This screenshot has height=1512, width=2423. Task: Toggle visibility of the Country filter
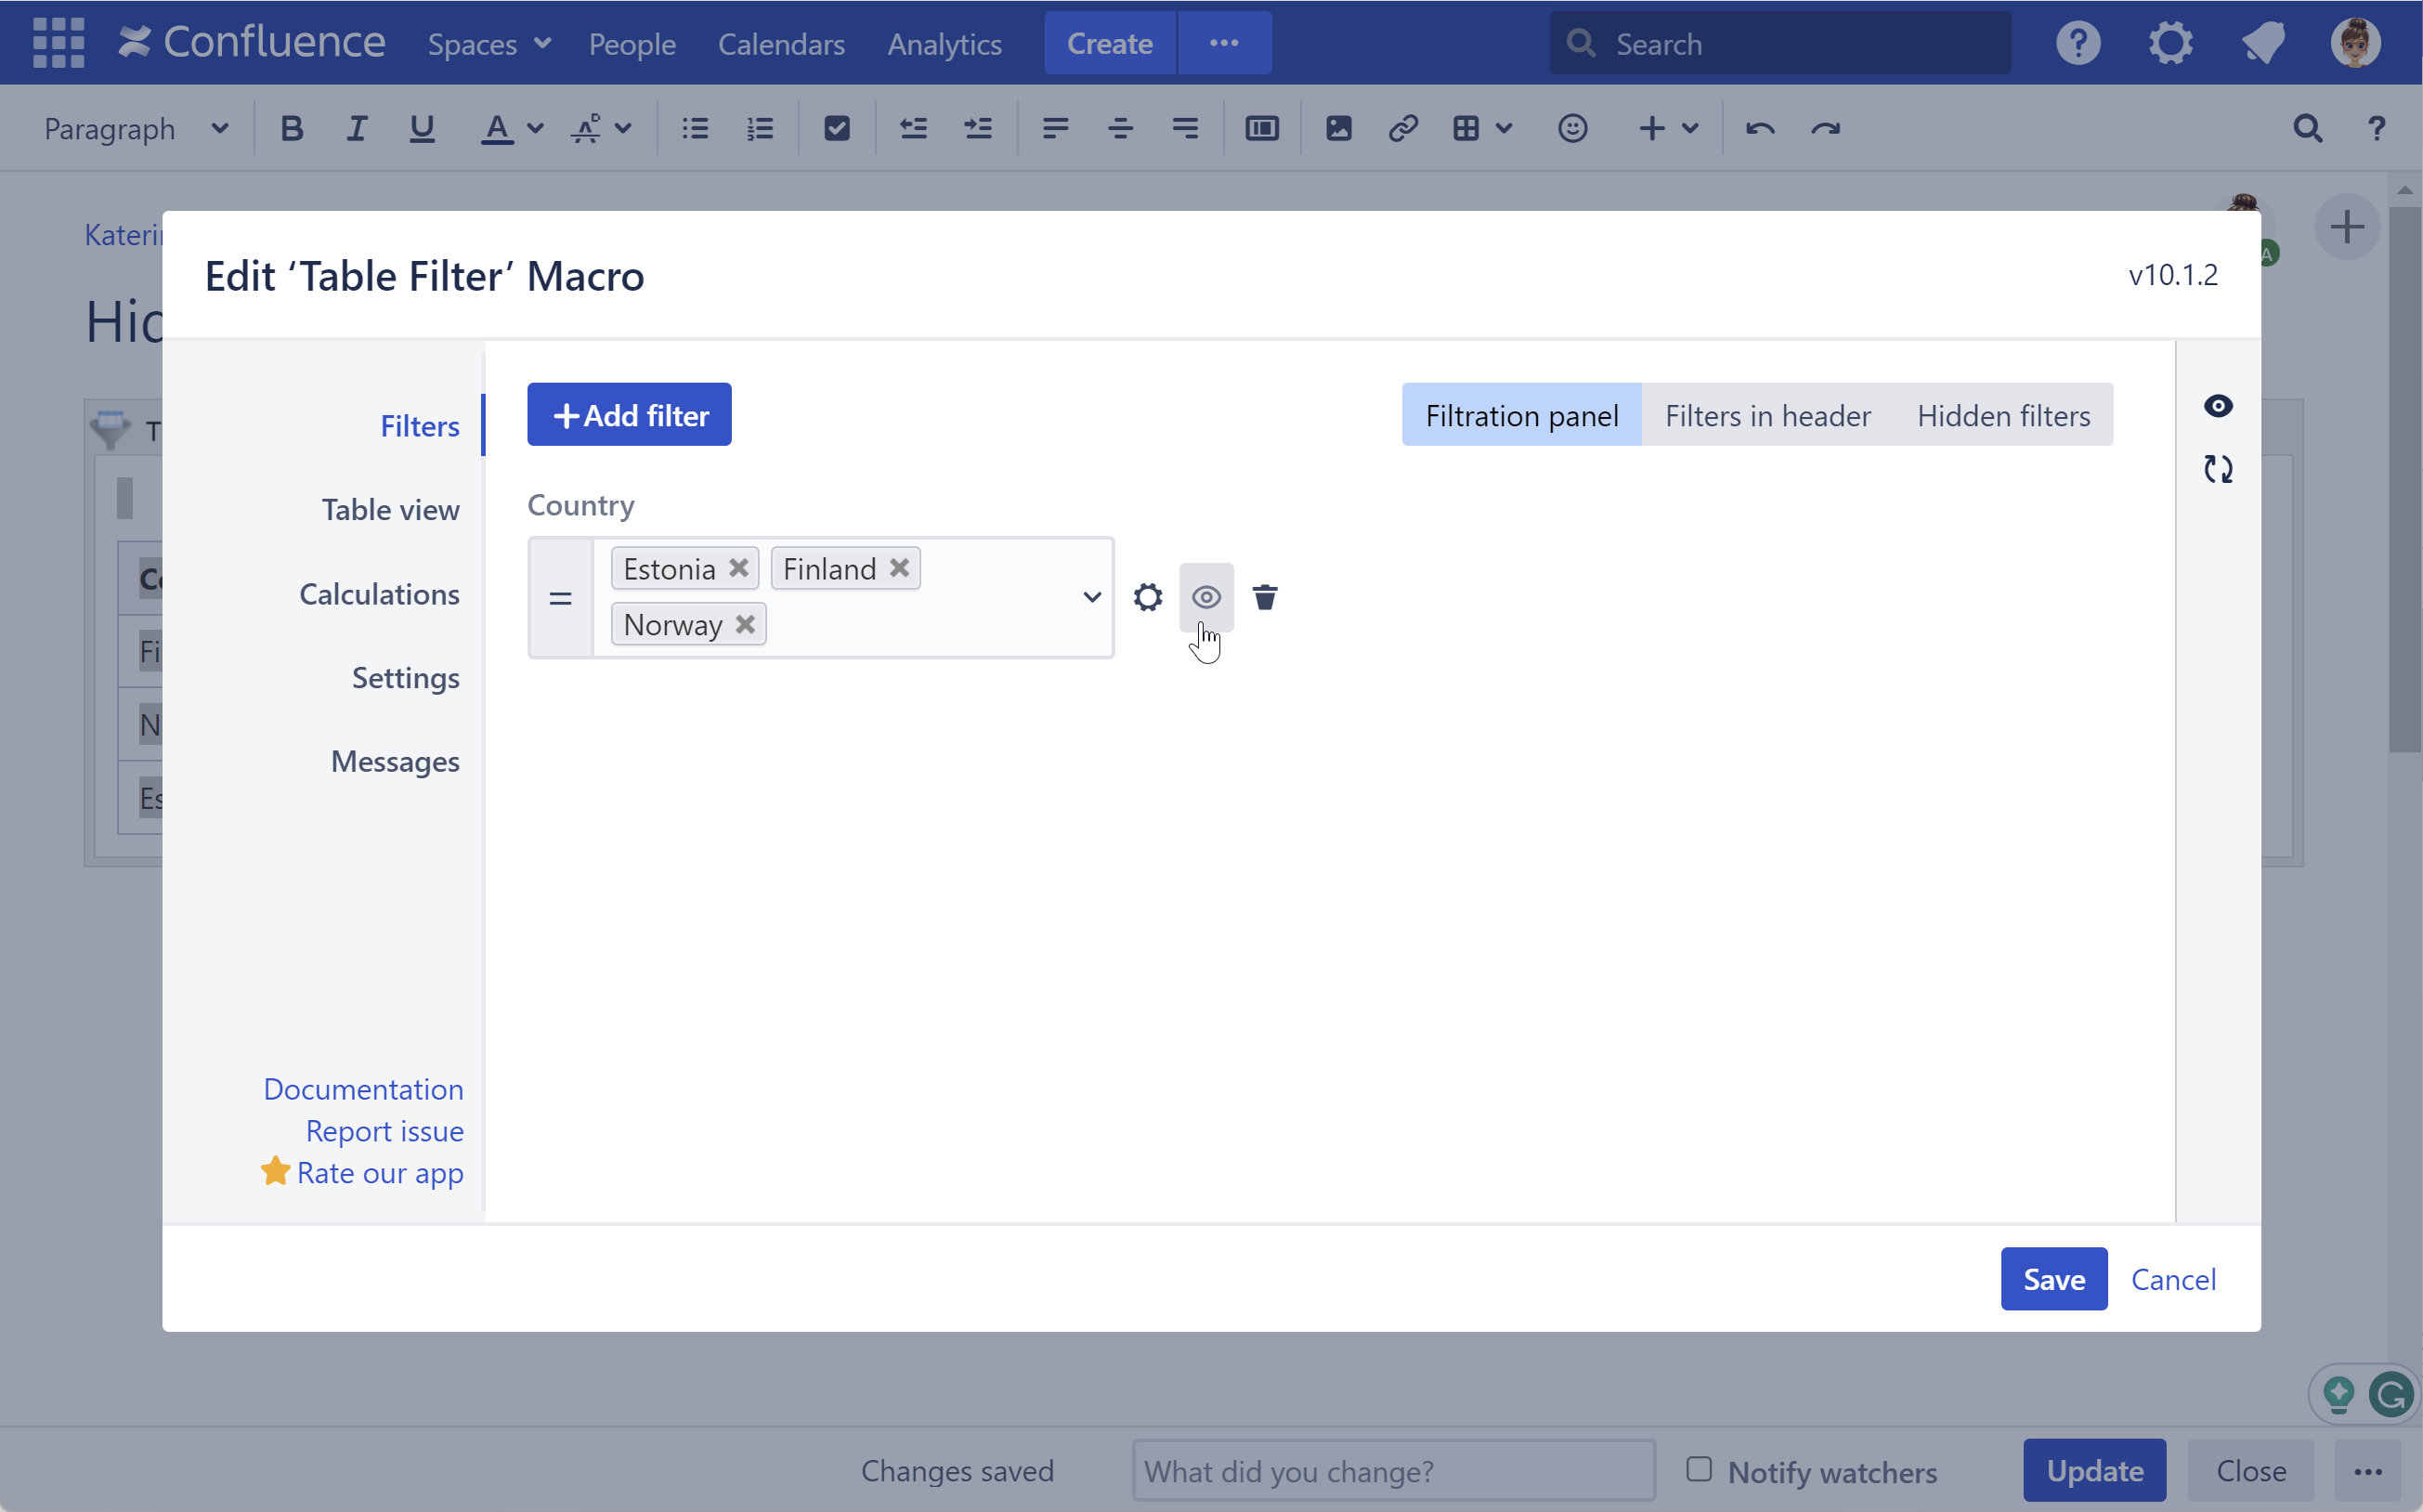pos(1206,597)
